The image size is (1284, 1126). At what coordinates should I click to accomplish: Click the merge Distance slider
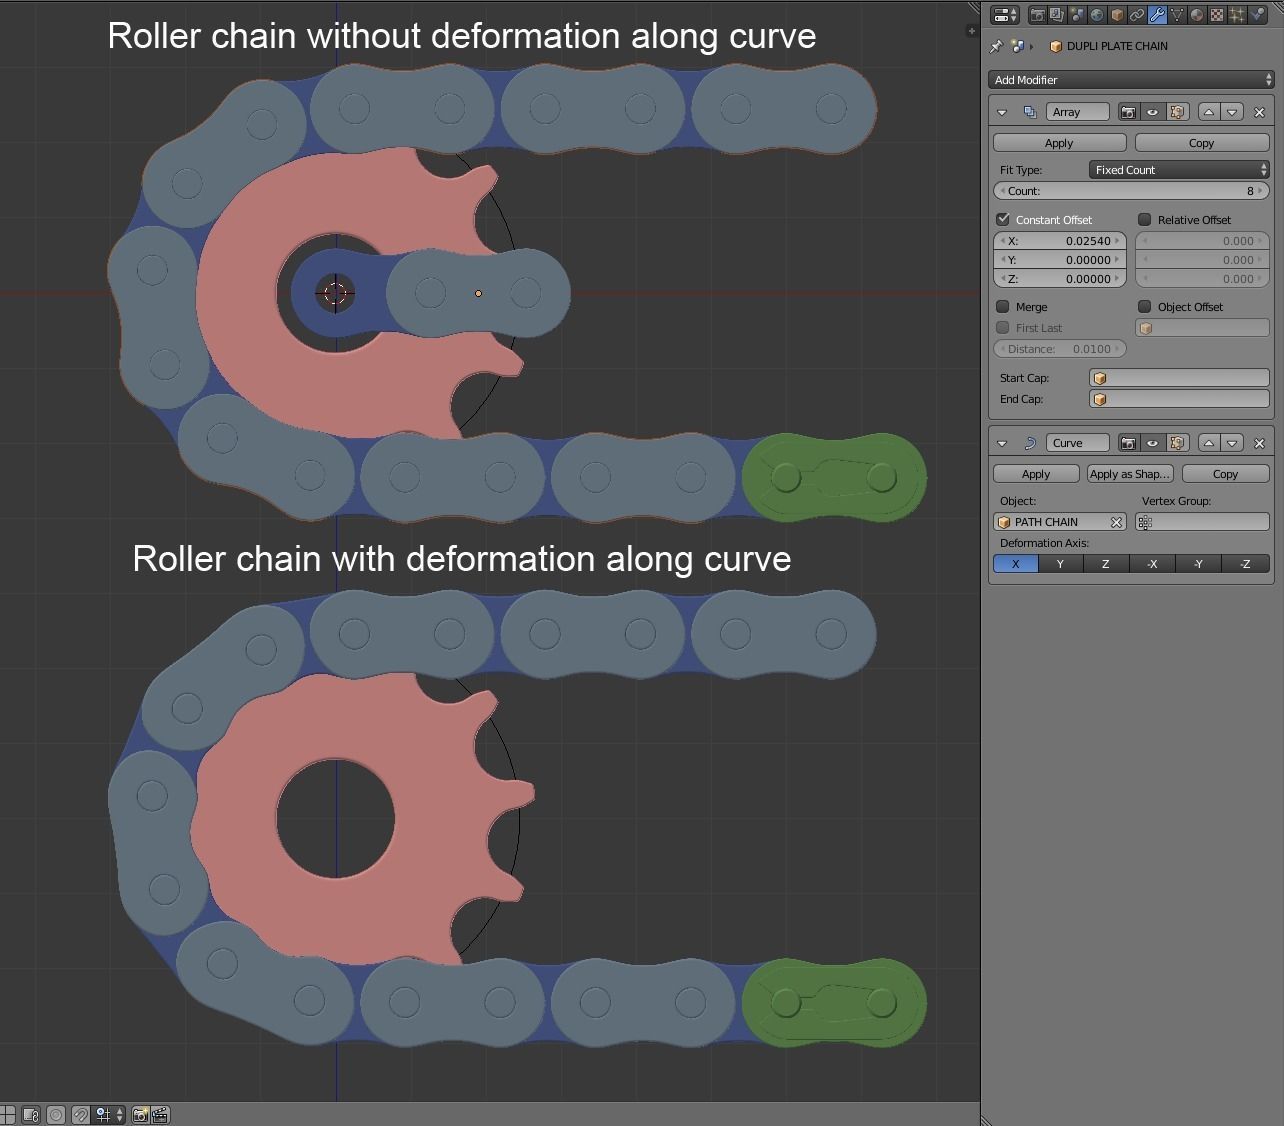(1060, 349)
